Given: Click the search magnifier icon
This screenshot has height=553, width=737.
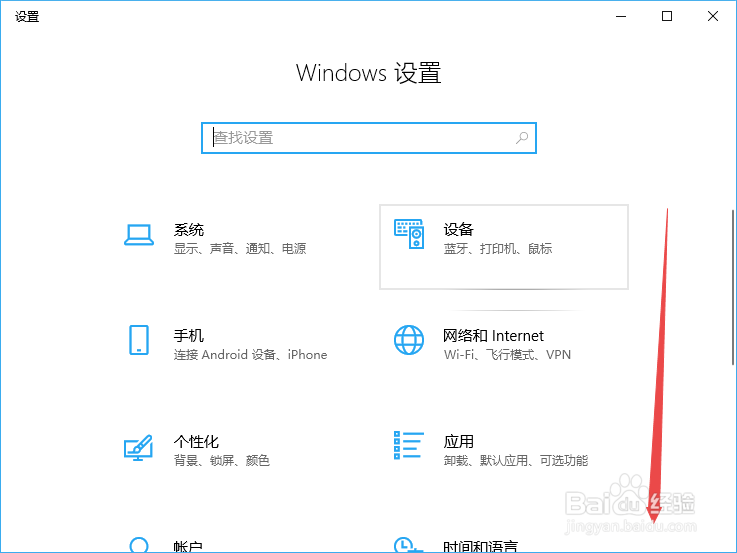Looking at the screenshot, I should (522, 138).
